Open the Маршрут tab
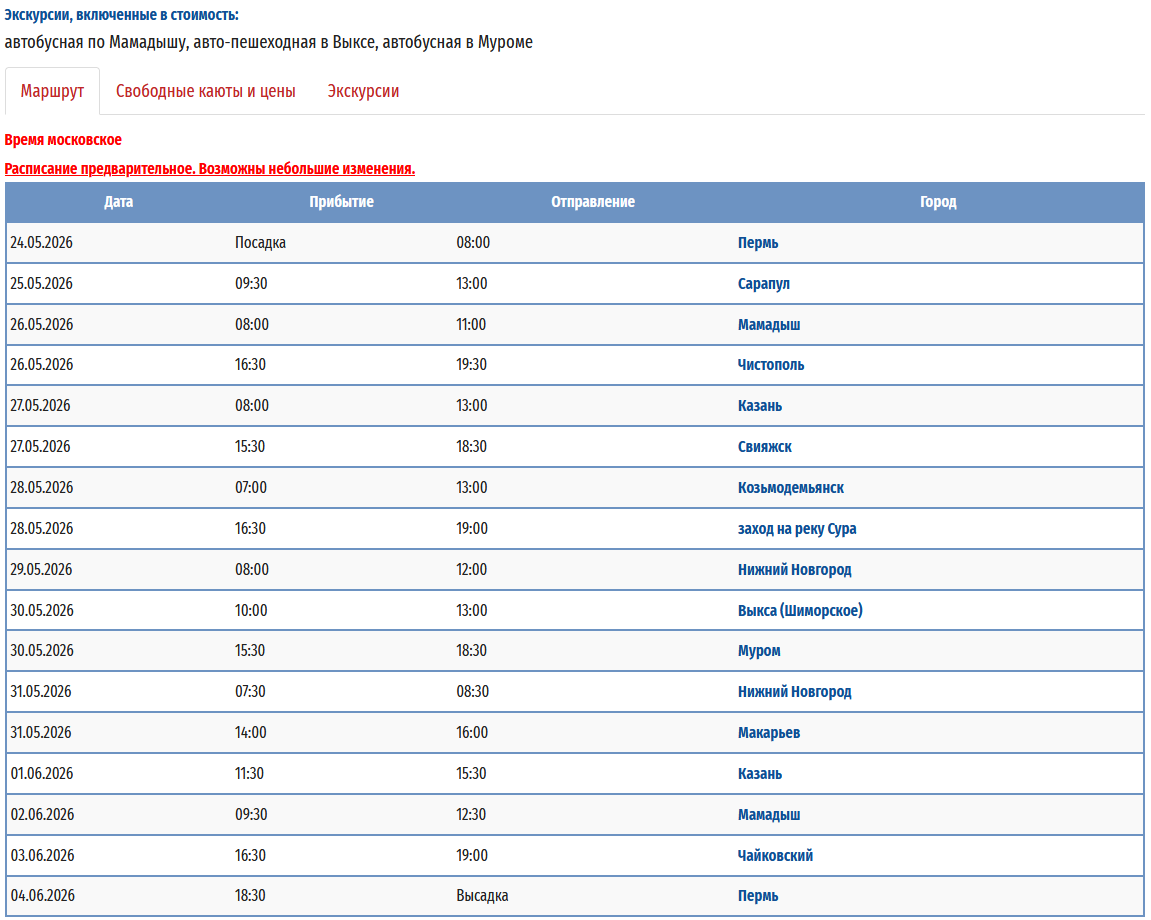 [x=52, y=91]
